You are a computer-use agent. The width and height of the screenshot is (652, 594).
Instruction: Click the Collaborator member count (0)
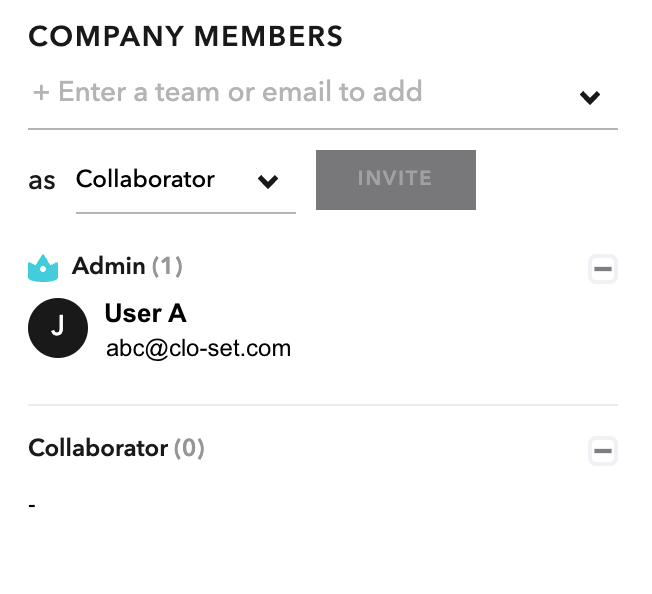[189, 448]
